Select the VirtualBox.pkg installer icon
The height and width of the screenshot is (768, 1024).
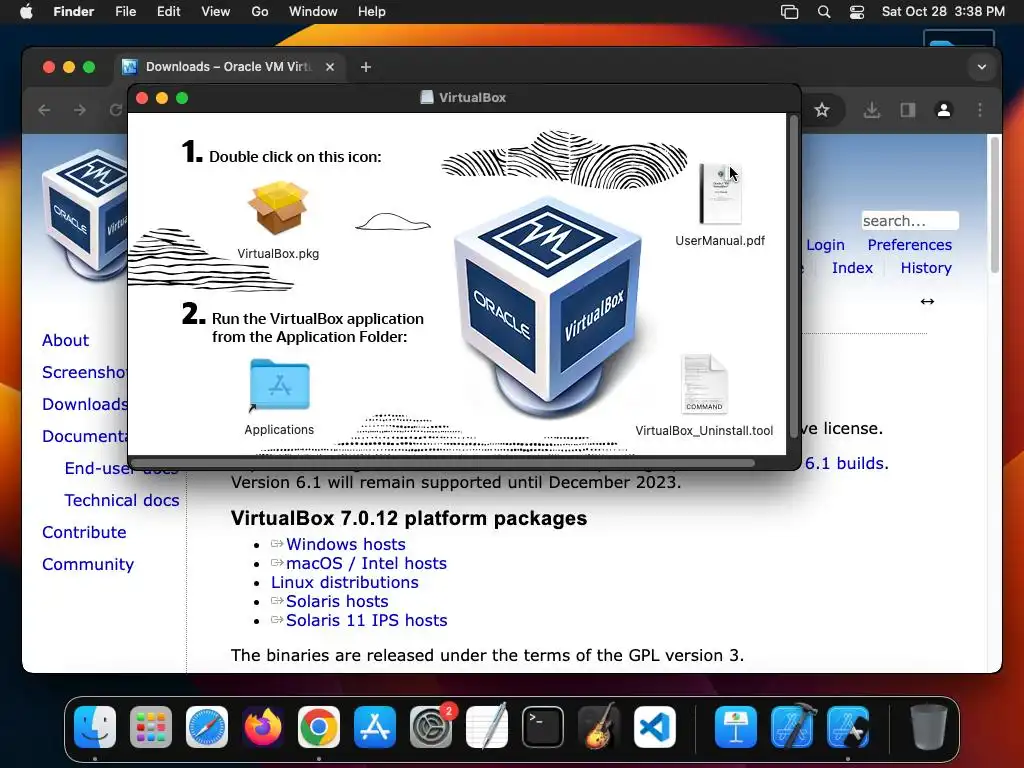click(278, 208)
